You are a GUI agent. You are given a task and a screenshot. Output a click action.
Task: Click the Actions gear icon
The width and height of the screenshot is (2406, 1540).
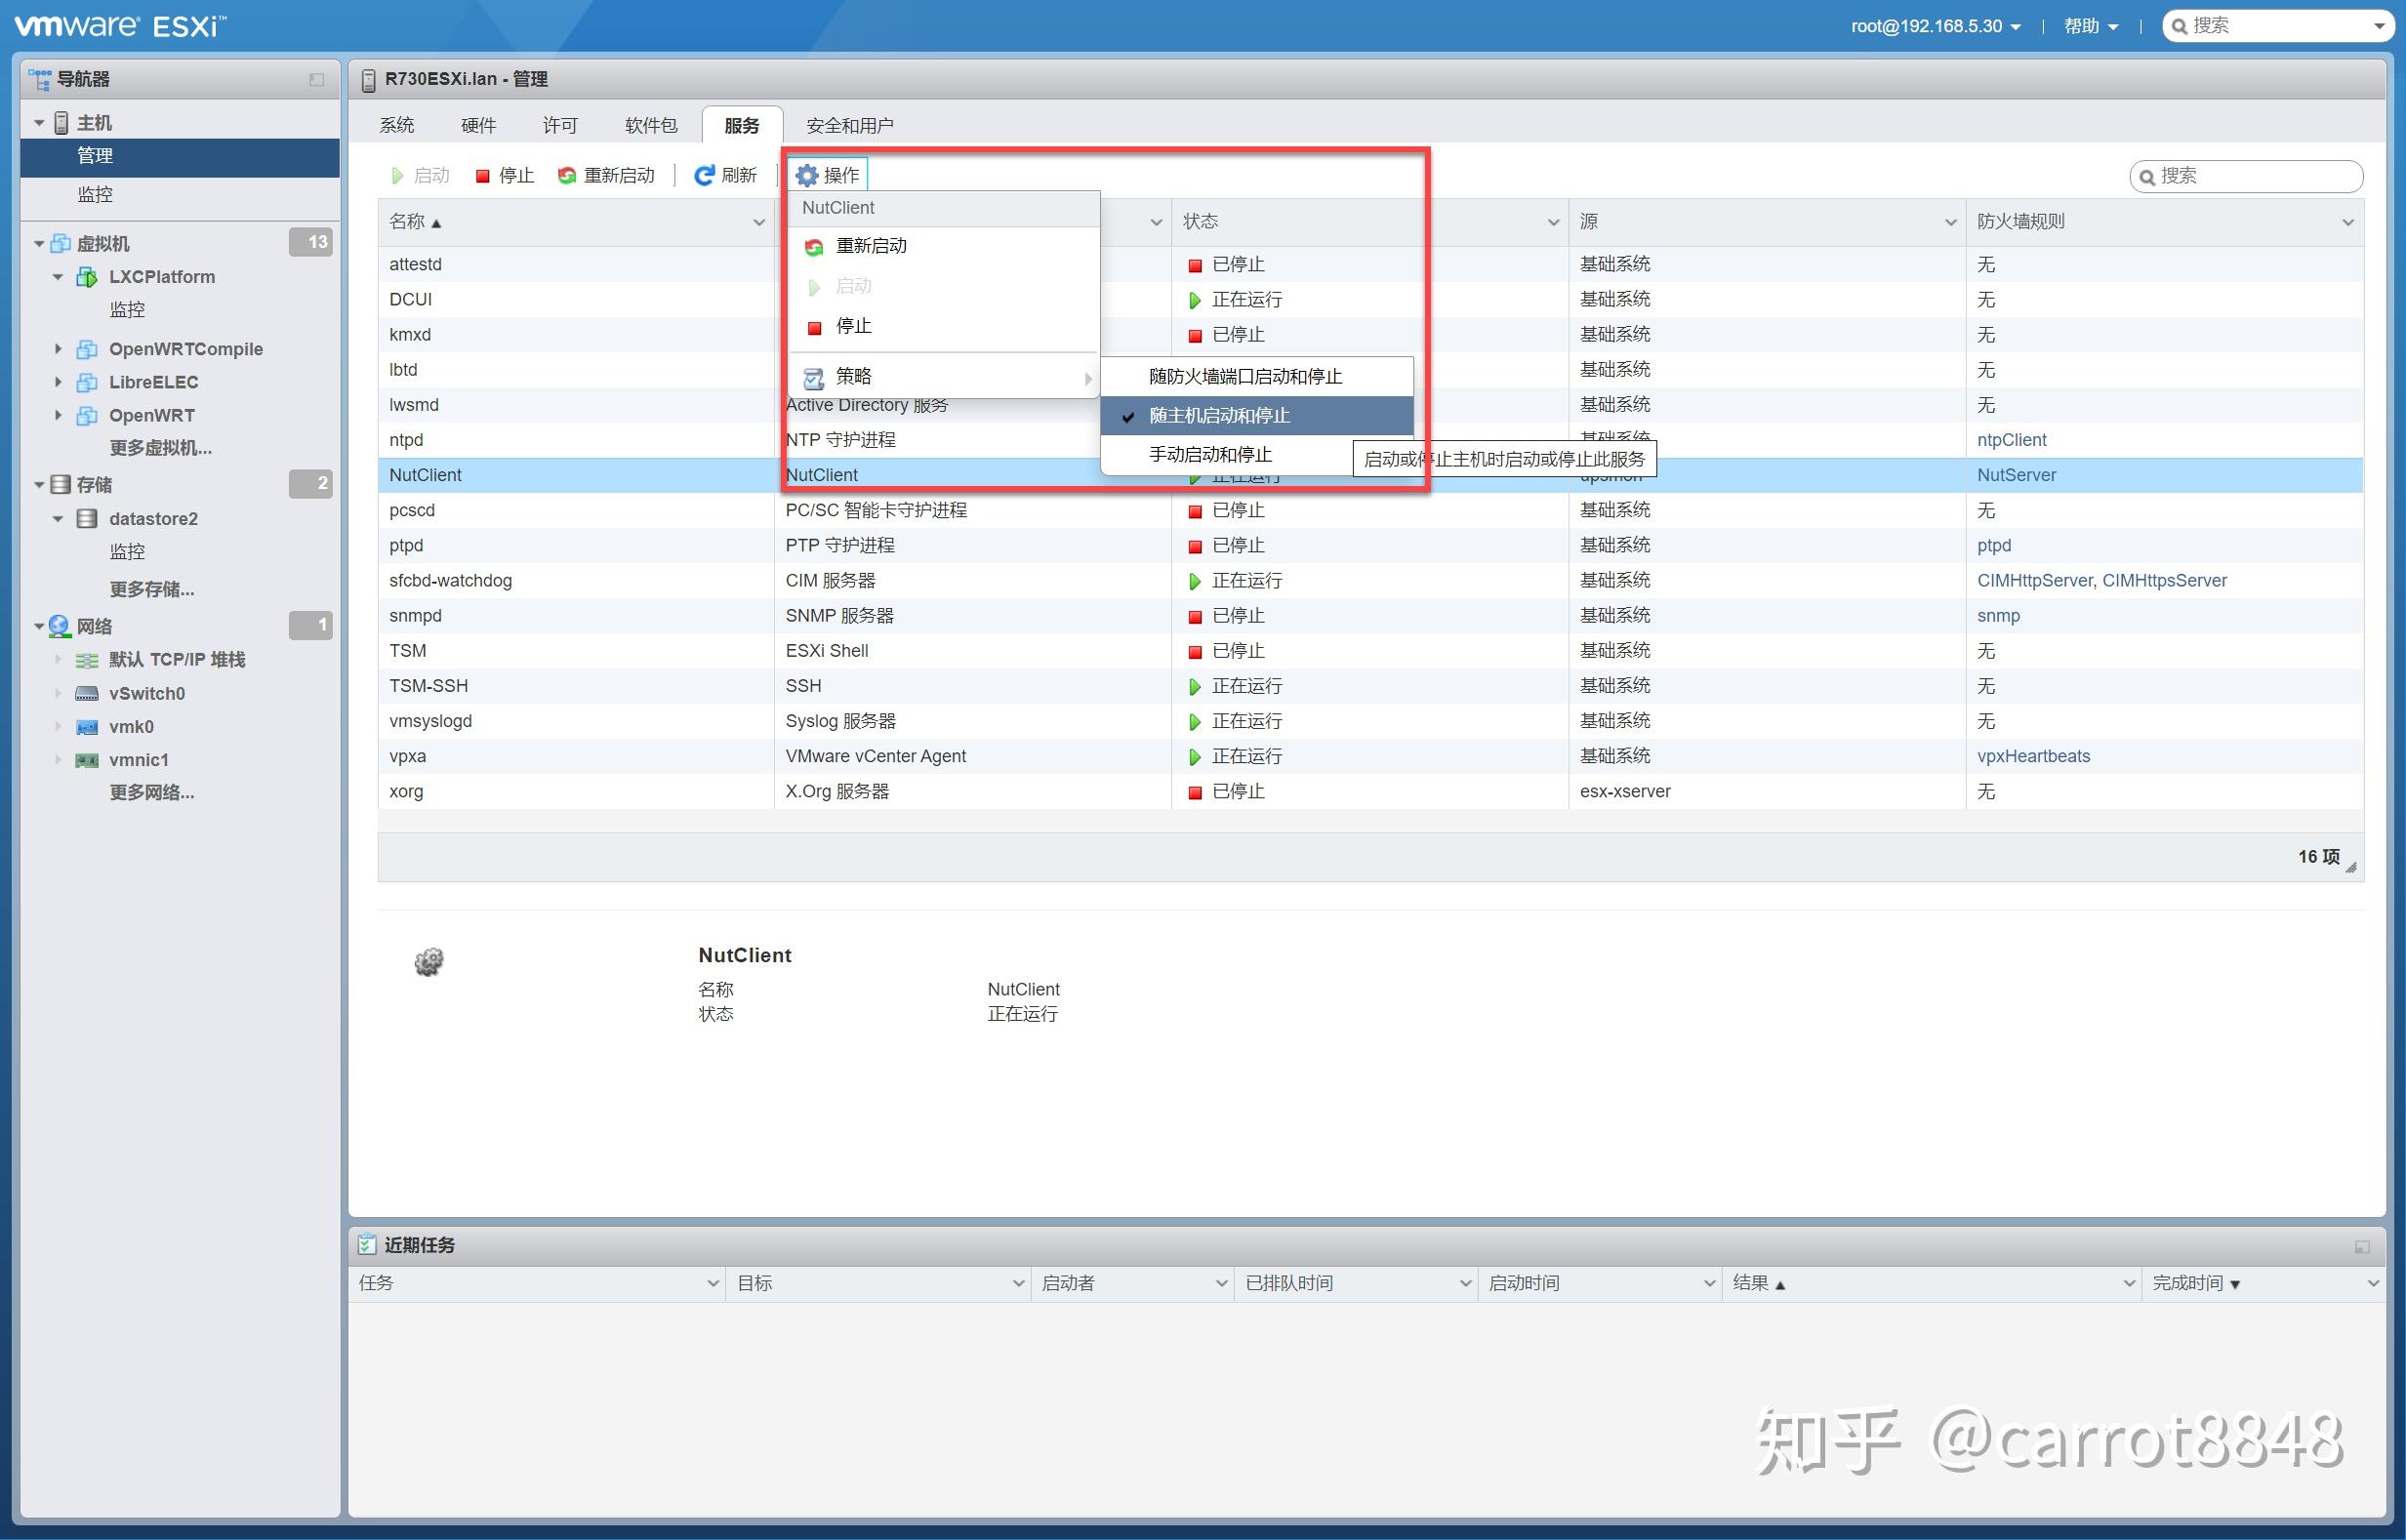click(807, 176)
